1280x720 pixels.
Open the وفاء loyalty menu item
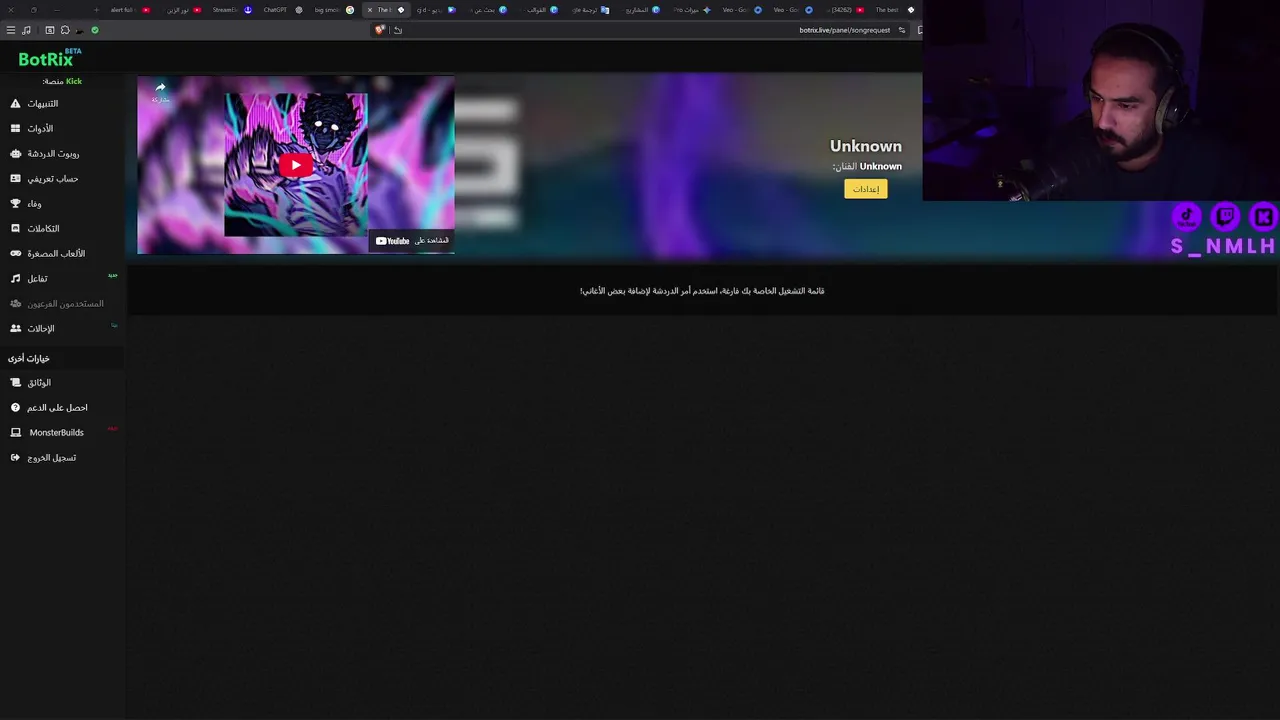[x=34, y=204]
